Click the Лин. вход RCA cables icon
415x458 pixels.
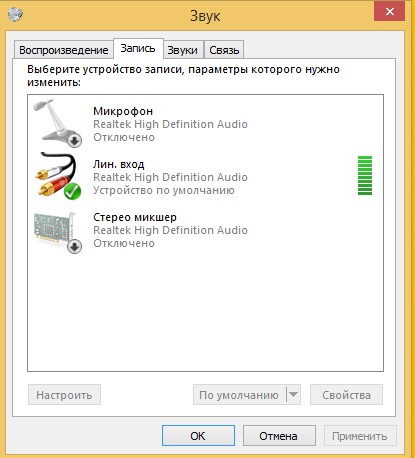coord(57,176)
